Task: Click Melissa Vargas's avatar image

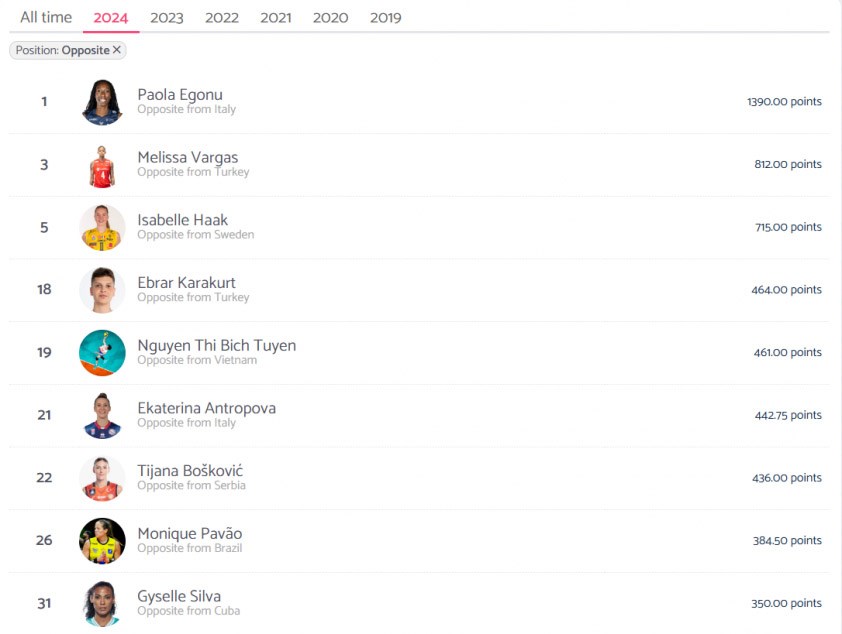Action: point(102,165)
